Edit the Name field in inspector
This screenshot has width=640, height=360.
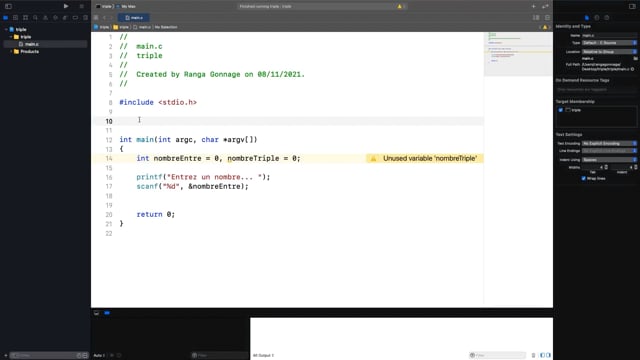point(609,36)
